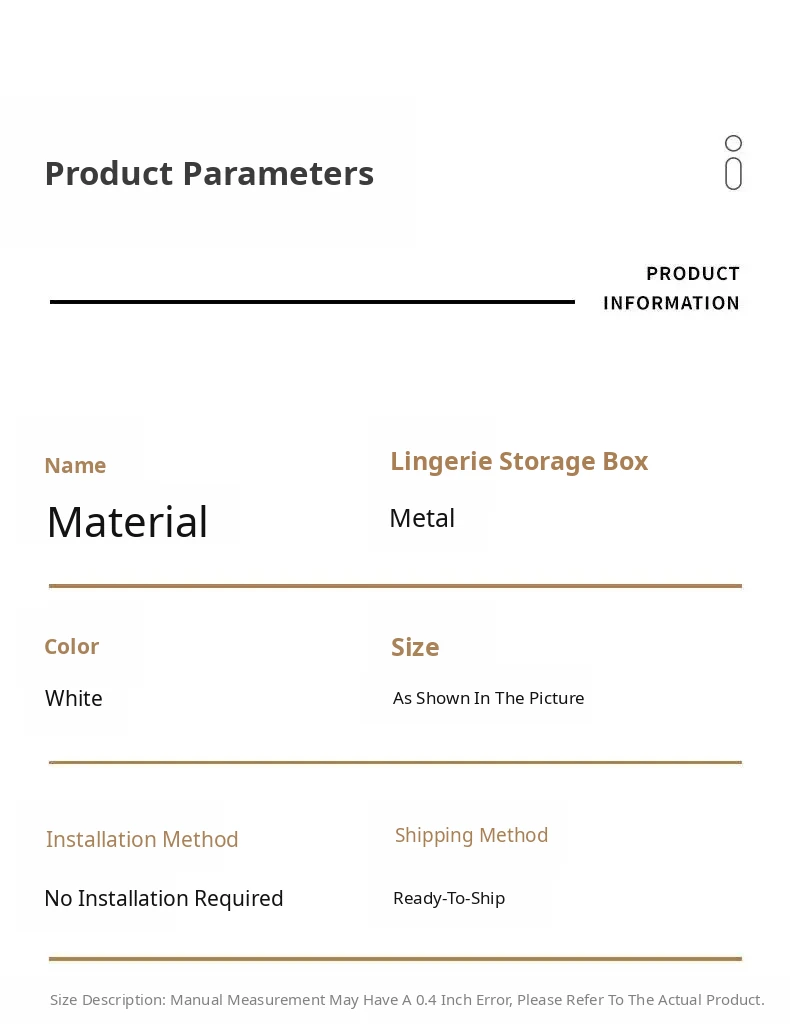790x1032 pixels.
Task: Click the small circle icon at top right
Action: coord(733,144)
